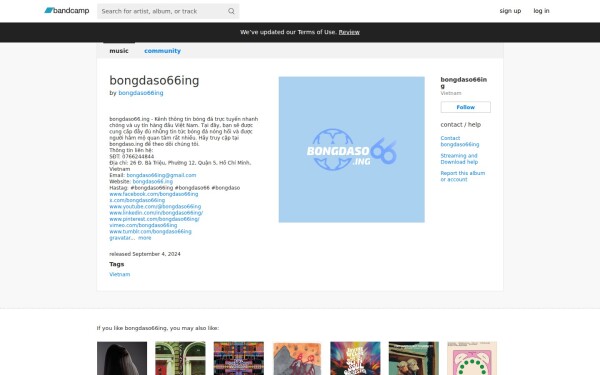Viewport: 600px width, 375px height.
Task: Open the Vietnam tag
Action: tap(119, 274)
